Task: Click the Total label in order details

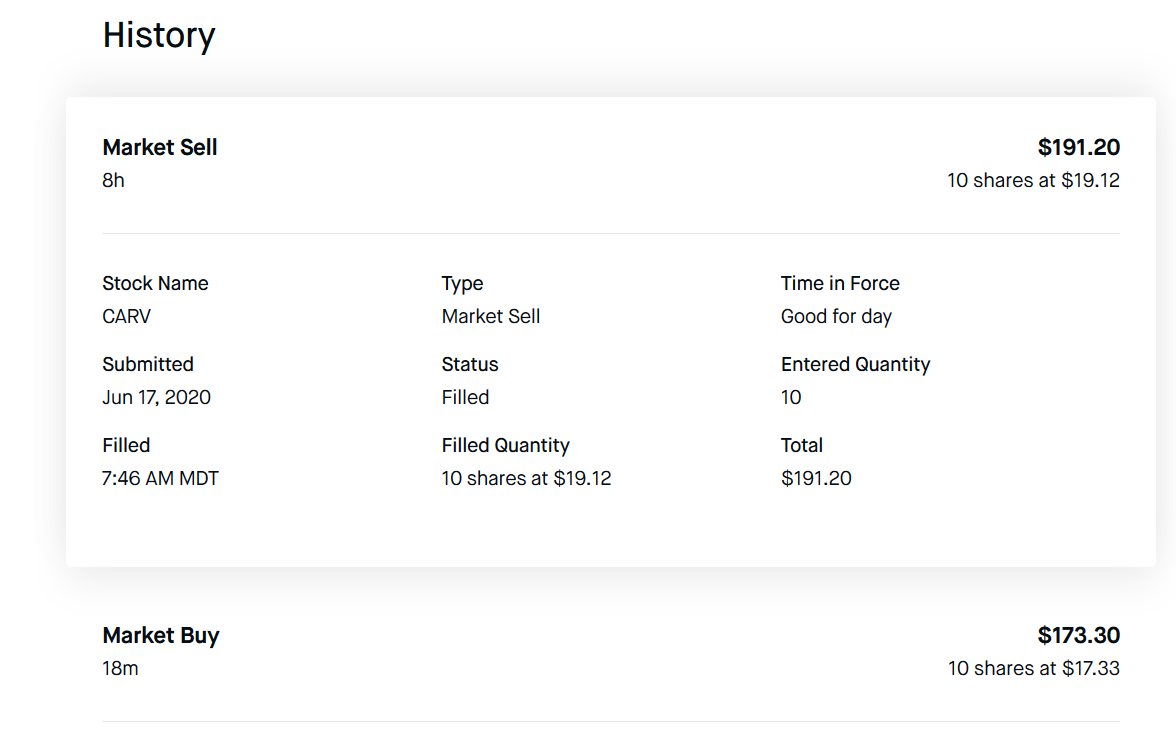Action: pyautogui.click(x=802, y=446)
